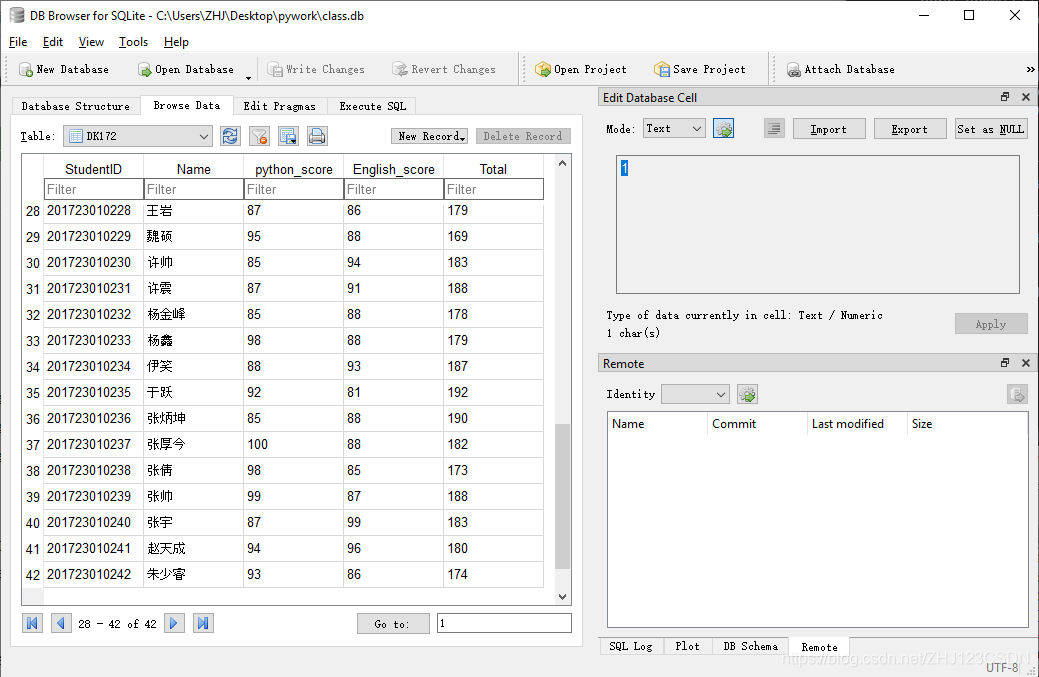Click Attach Database in the toolbar
The width and height of the screenshot is (1039, 677).
(840, 70)
